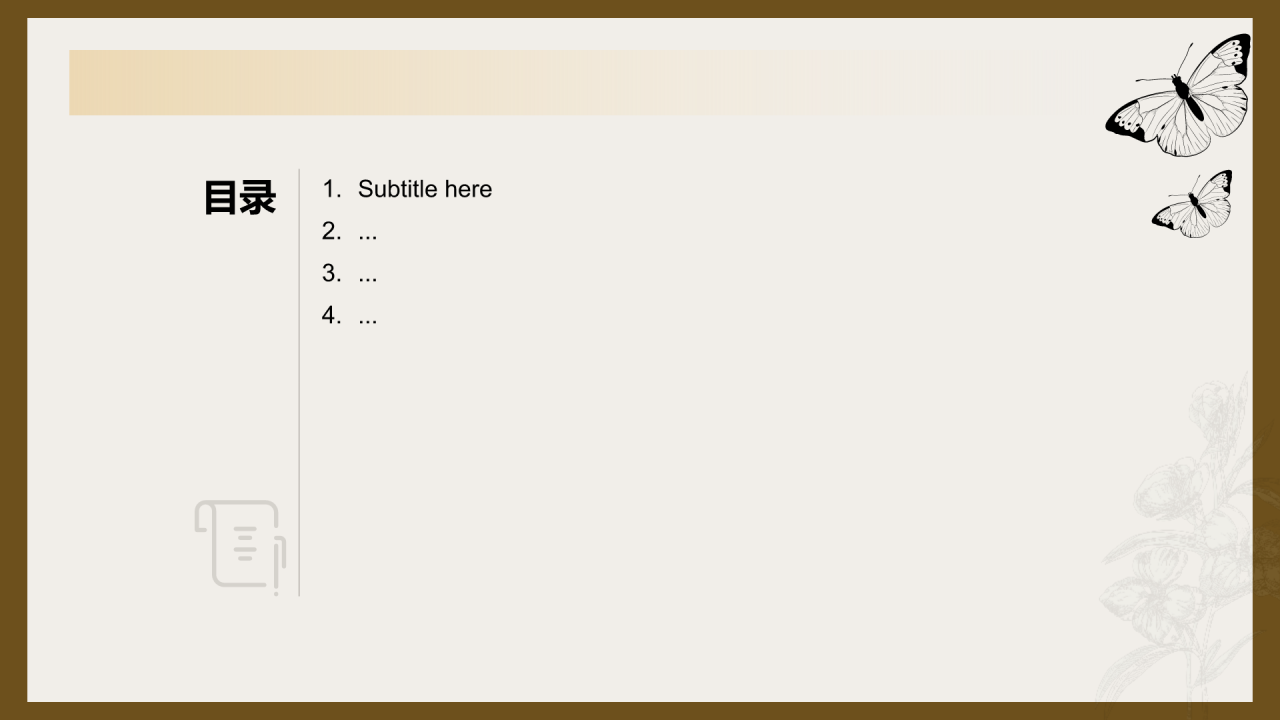Select the small butterfly illustration
The height and width of the screenshot is (720, 1280).
click(1192, 204)
